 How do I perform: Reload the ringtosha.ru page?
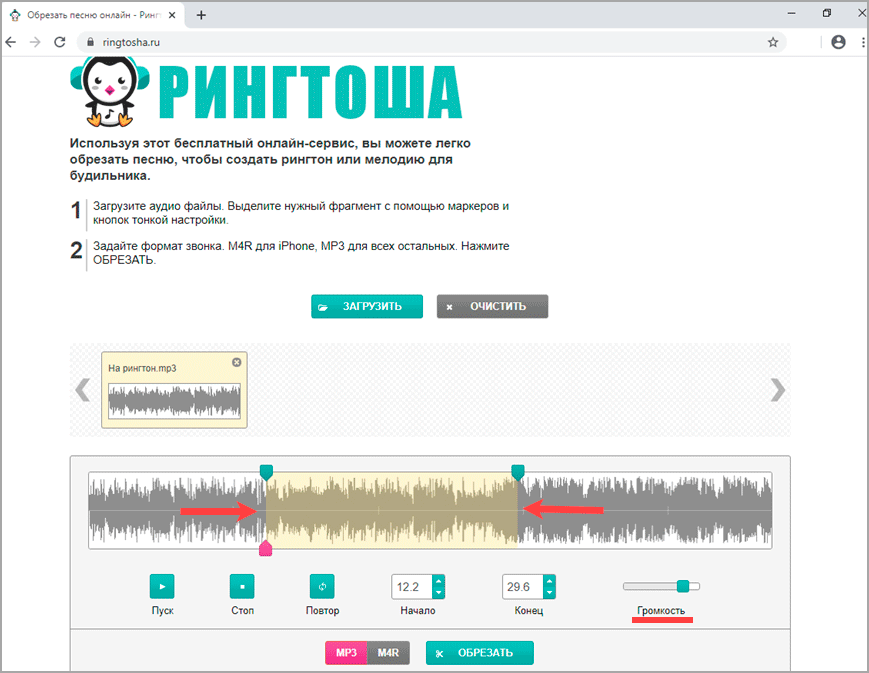pos(59,42)
